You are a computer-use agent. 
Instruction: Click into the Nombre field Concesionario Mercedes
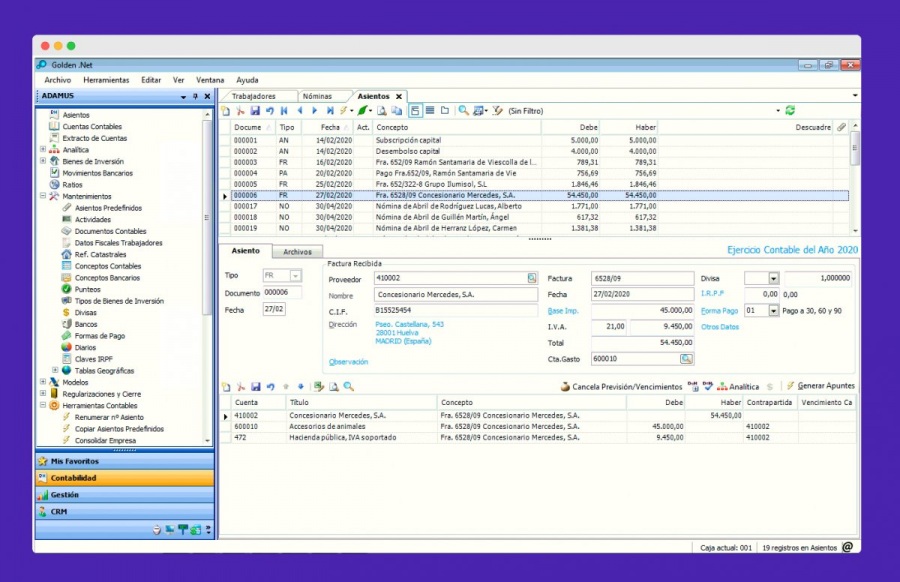(x=456, y=294)
